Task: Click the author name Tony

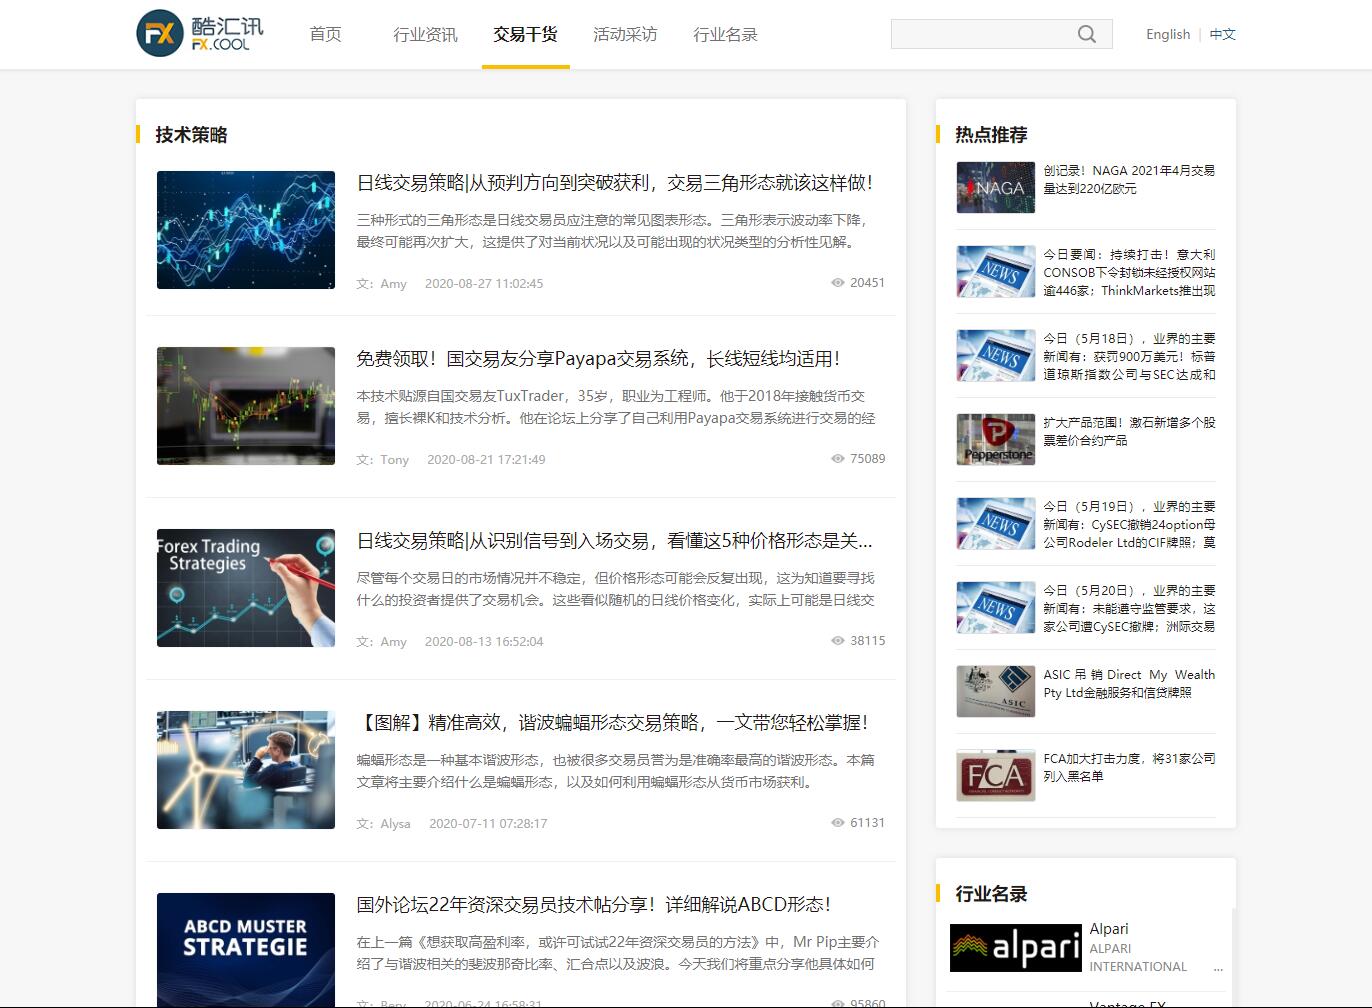Action: click(393, 460)
